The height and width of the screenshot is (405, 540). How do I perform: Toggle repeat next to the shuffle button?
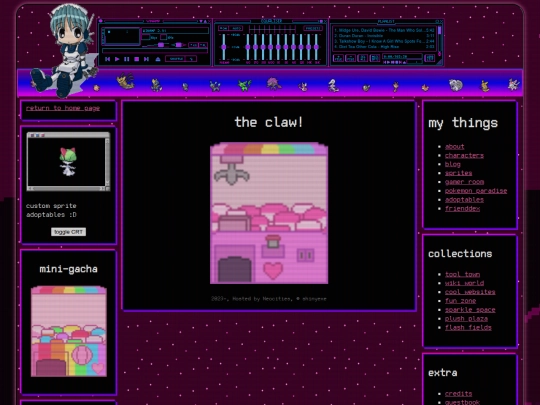point(191,59)
